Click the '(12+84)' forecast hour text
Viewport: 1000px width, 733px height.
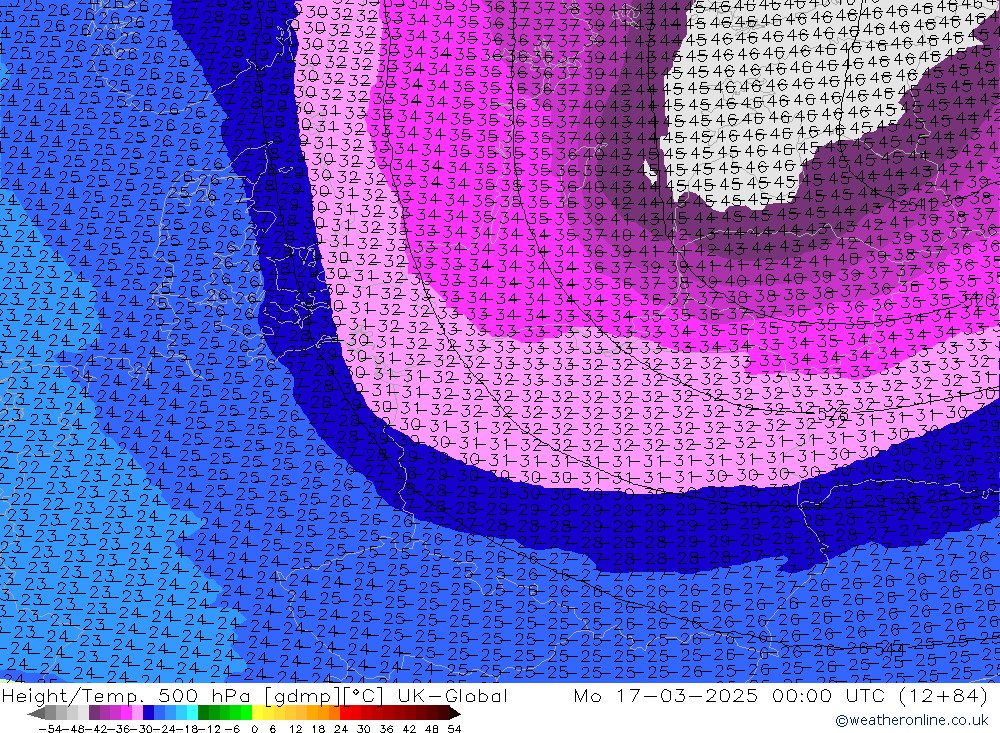943,695
